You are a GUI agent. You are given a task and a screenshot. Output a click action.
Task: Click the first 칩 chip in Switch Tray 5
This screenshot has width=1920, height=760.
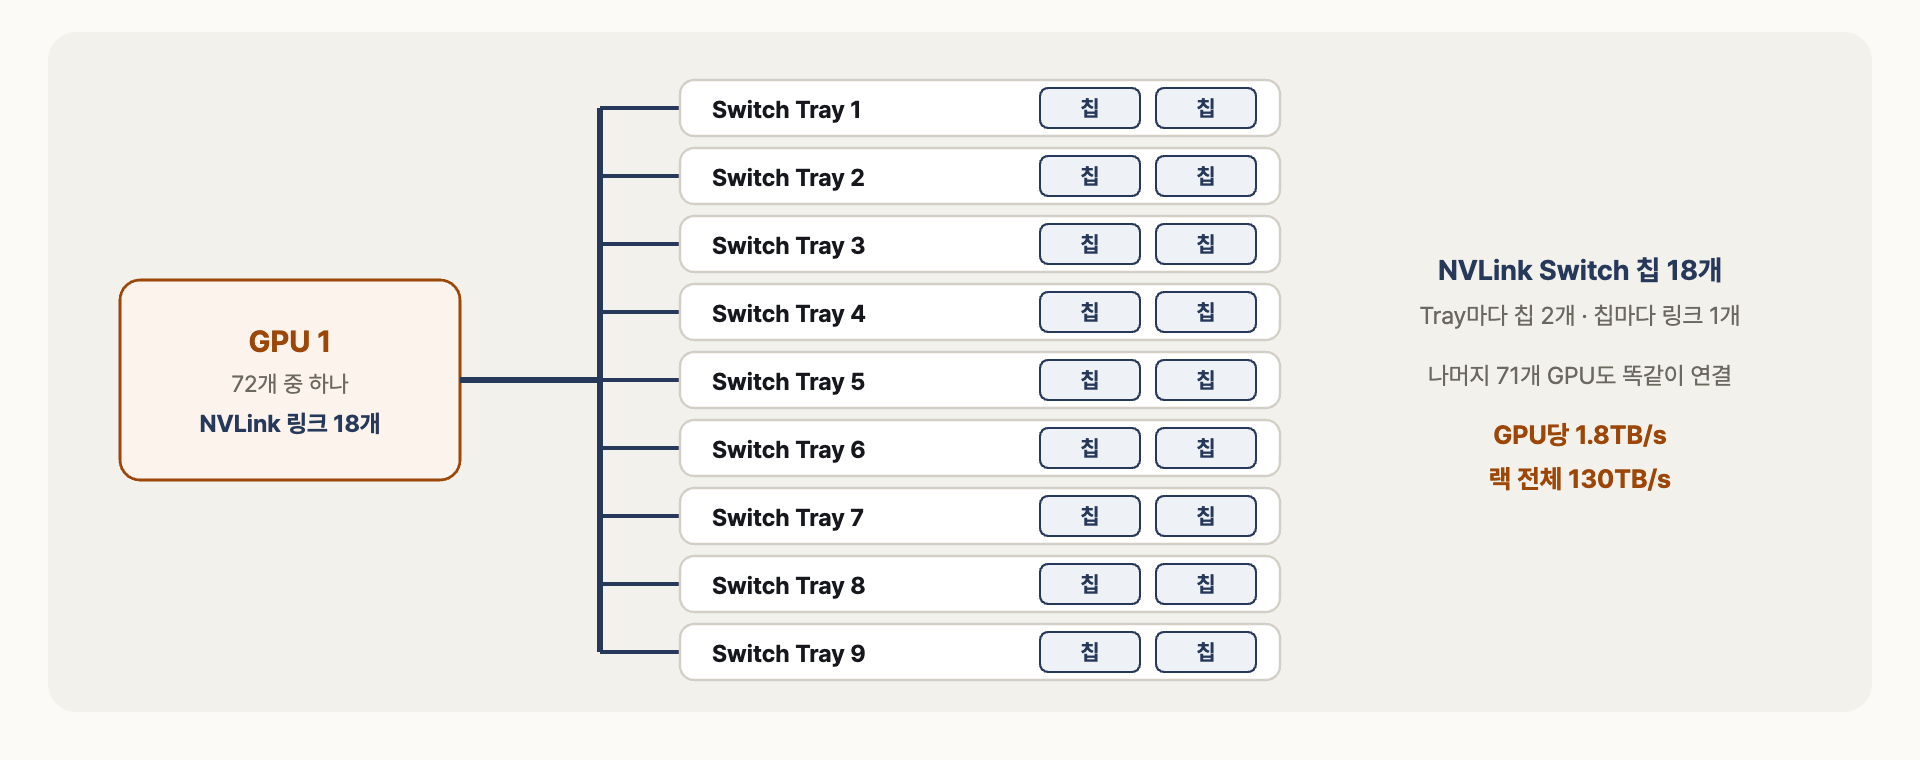pos(1090,380)
